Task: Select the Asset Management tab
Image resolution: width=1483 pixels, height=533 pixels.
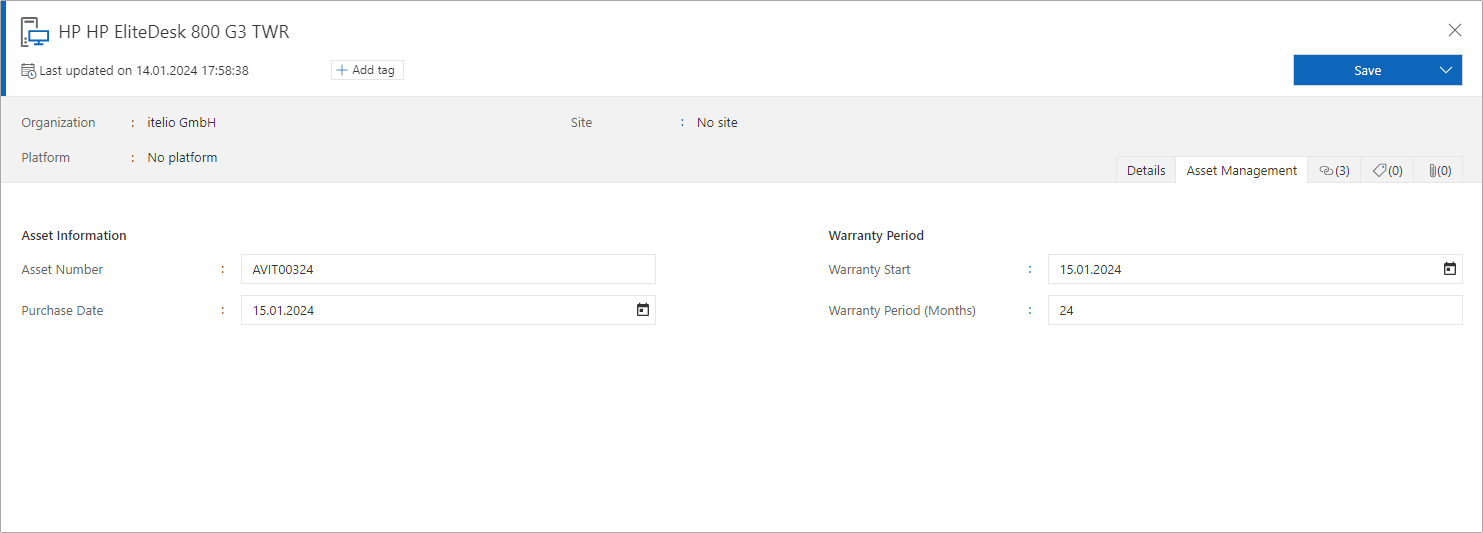Action: pos(1242,170)
